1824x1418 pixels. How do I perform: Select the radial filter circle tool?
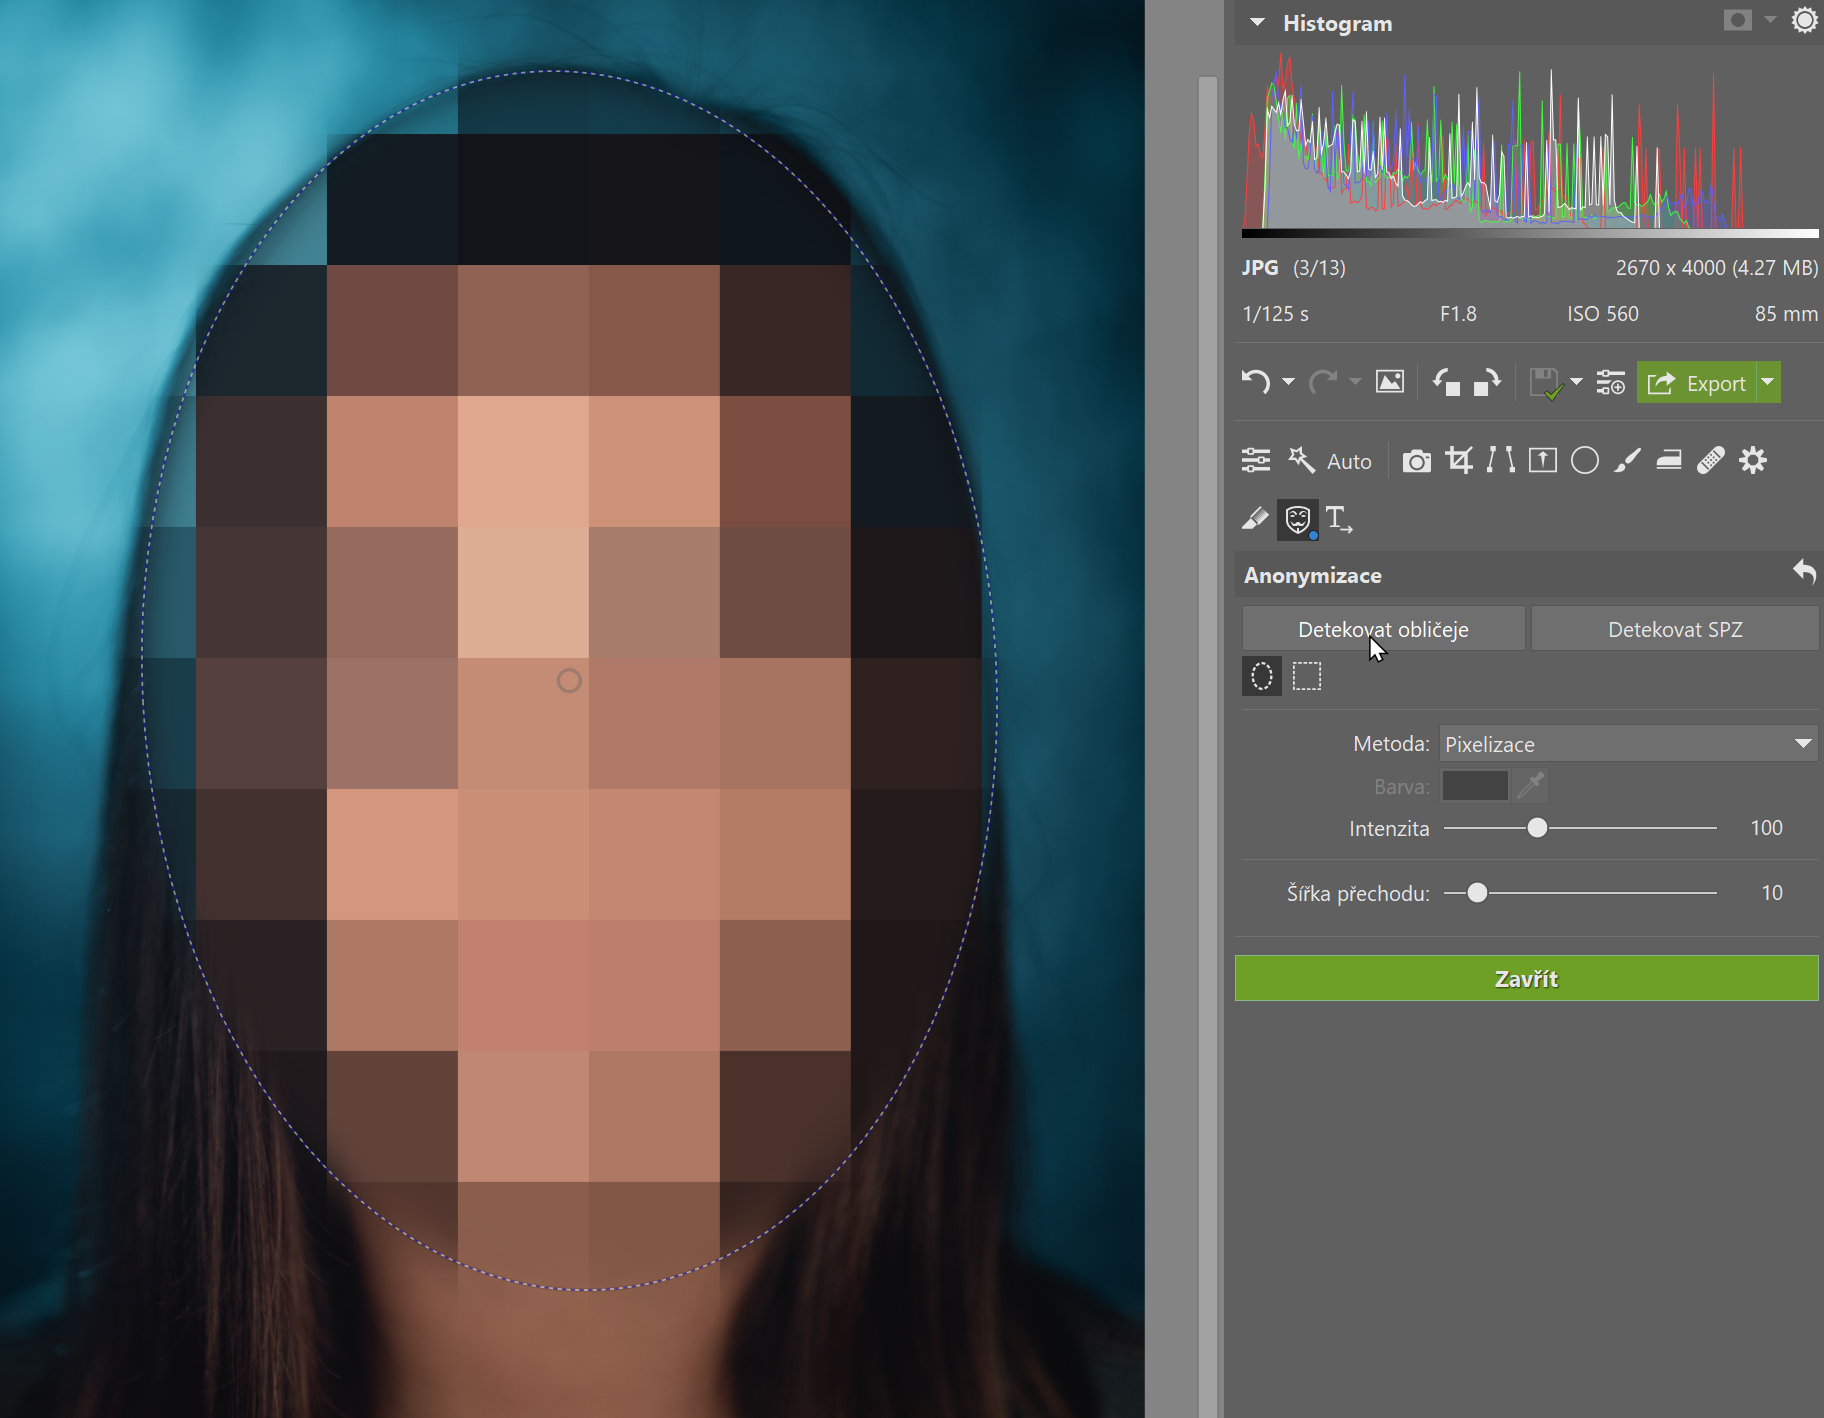tap(1585, 460)
